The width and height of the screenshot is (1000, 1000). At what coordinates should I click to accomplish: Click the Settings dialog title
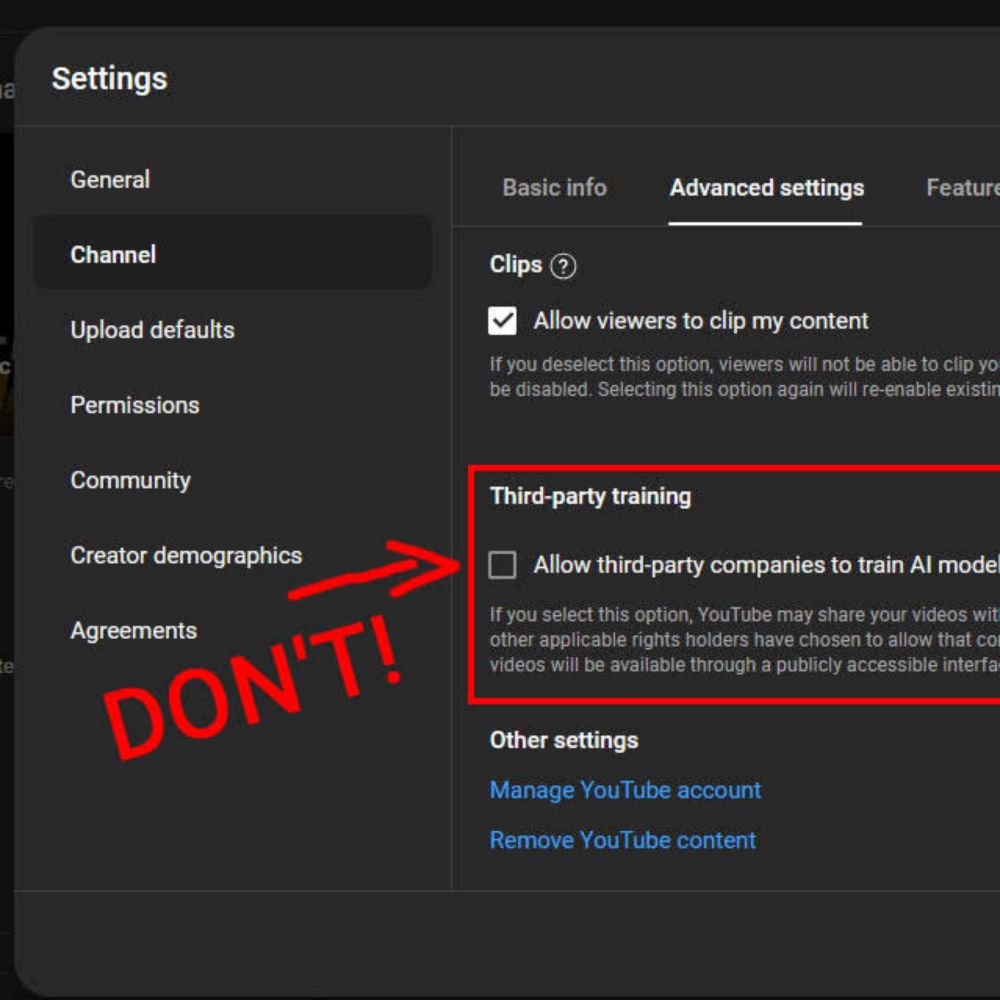109,79
